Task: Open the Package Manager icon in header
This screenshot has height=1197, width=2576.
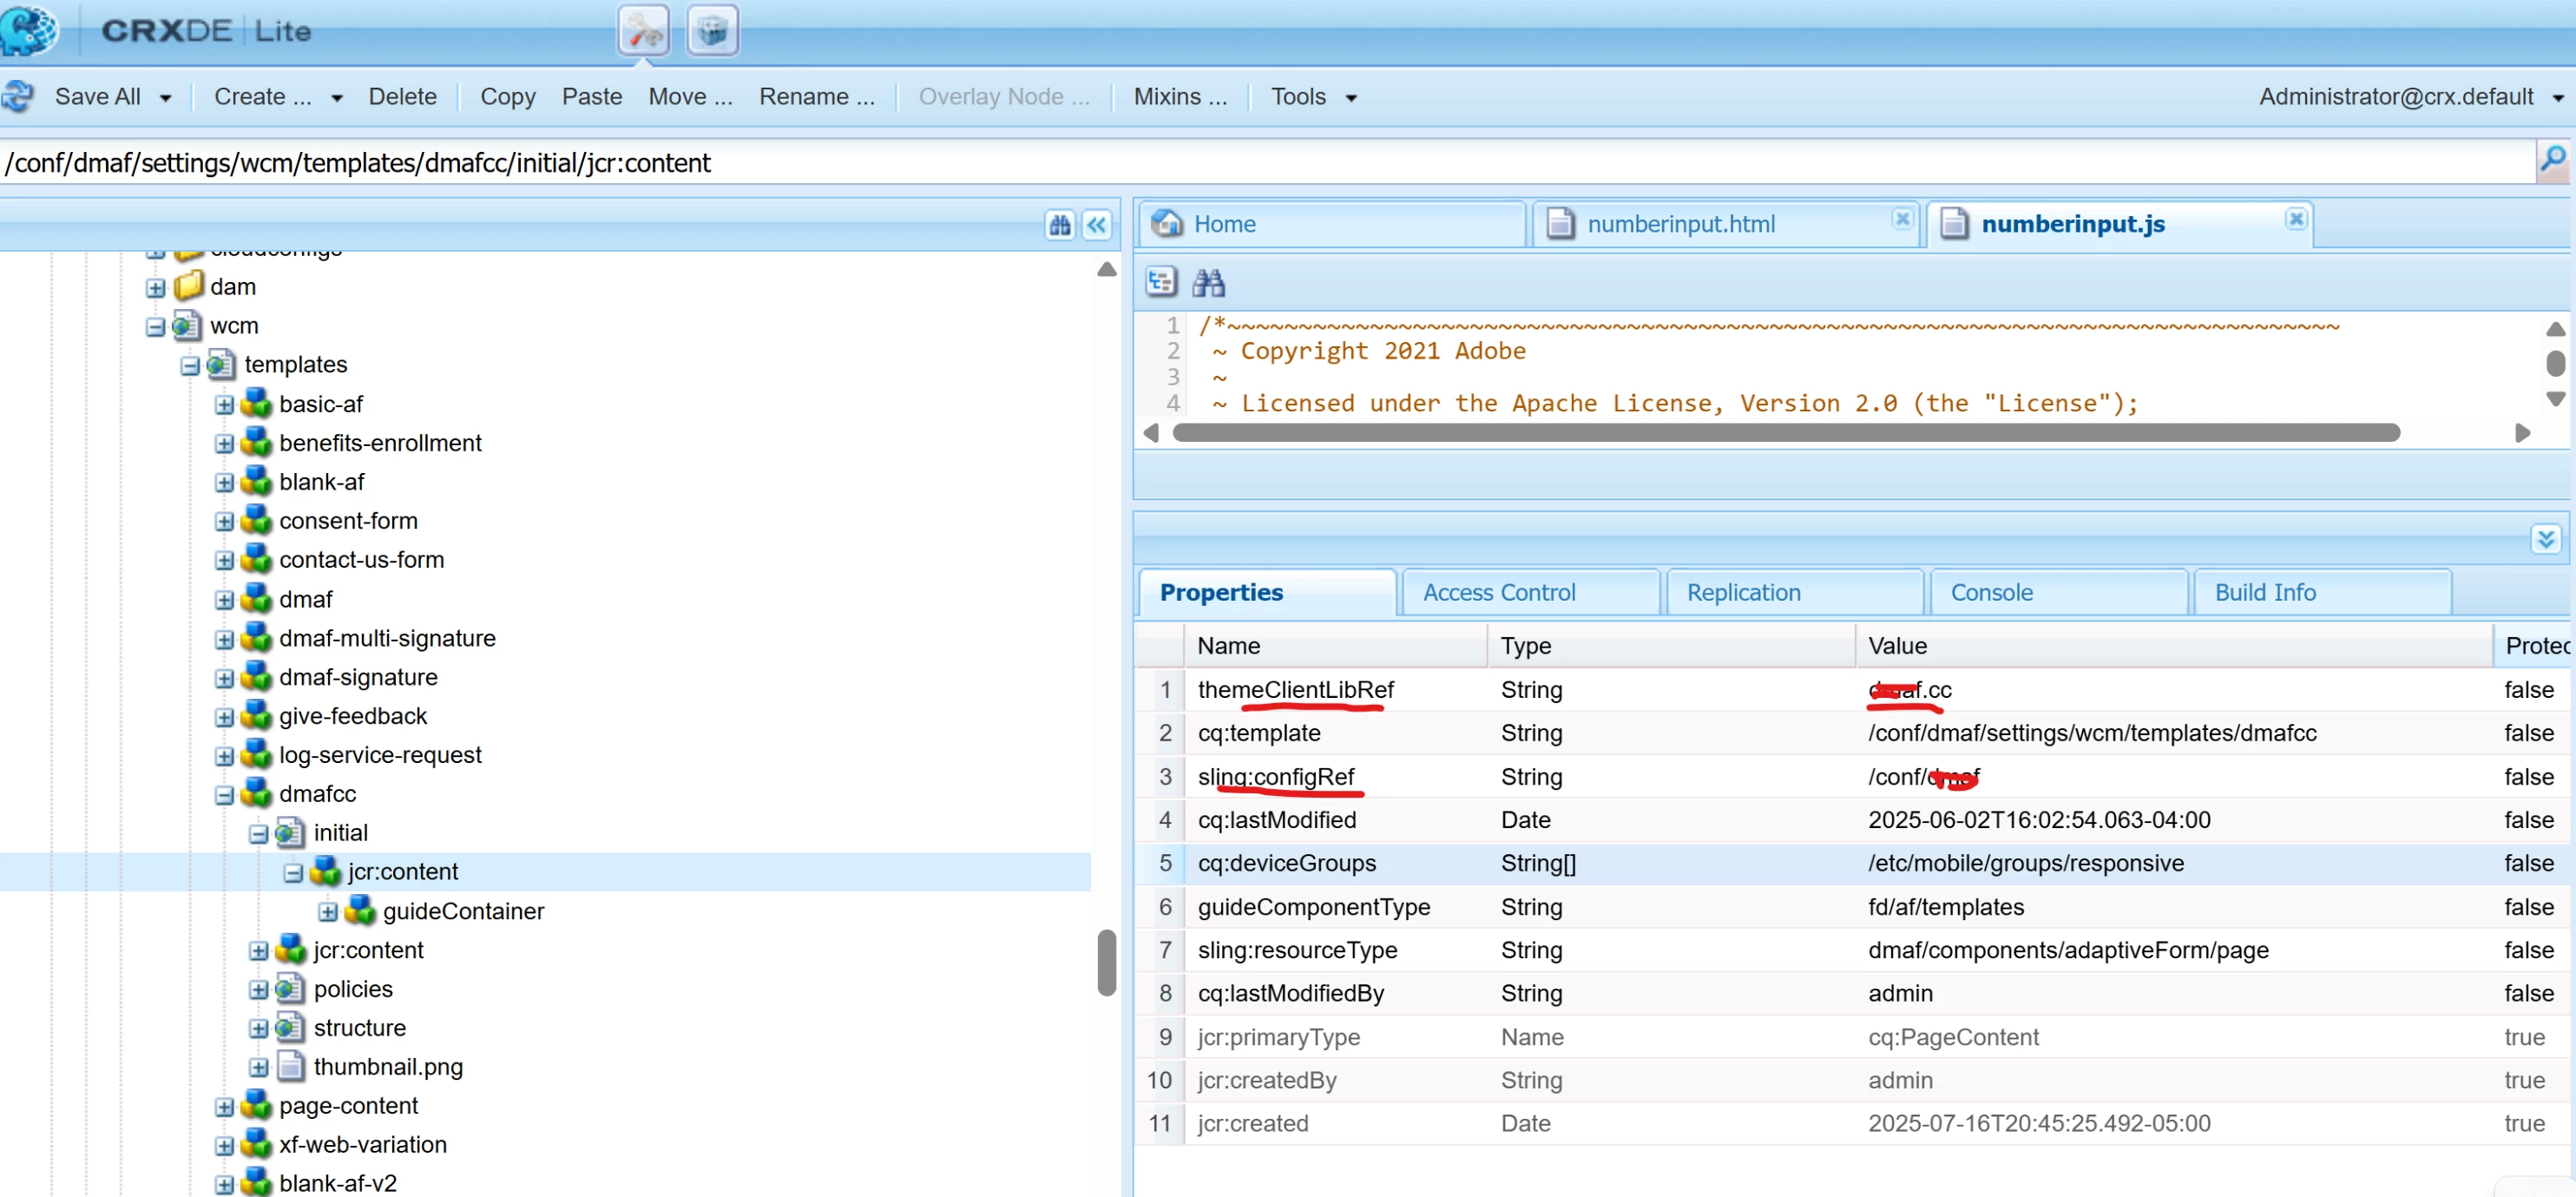Action: 712,30
